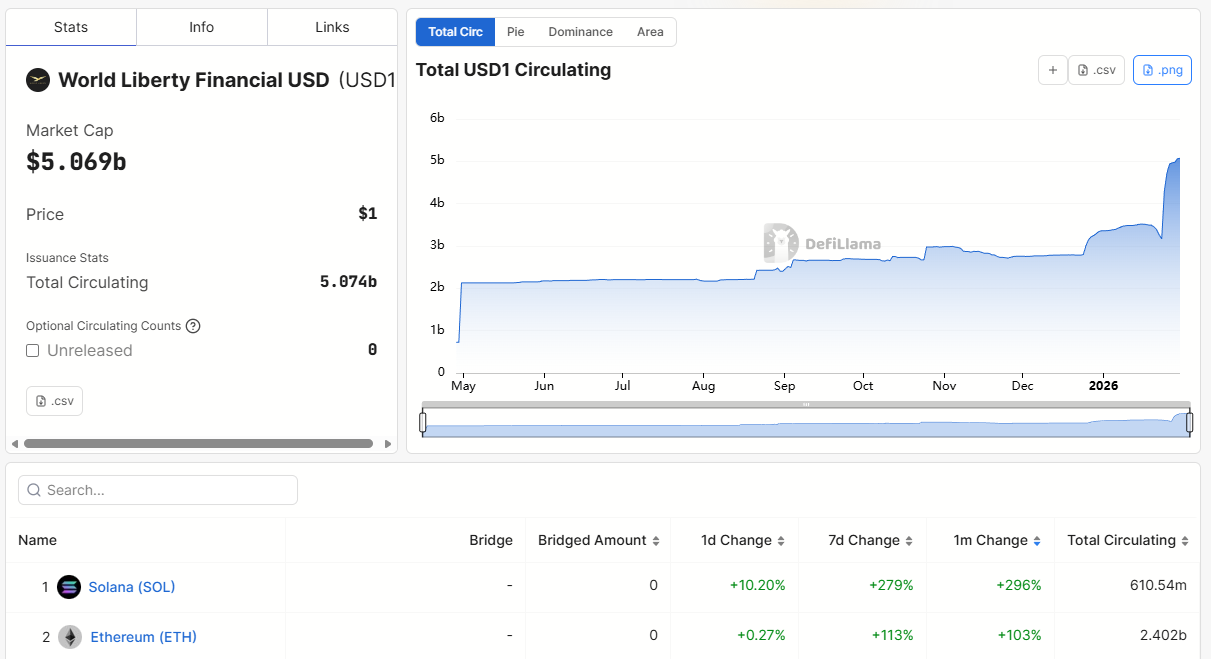Click the Solana logo icon

69,587
